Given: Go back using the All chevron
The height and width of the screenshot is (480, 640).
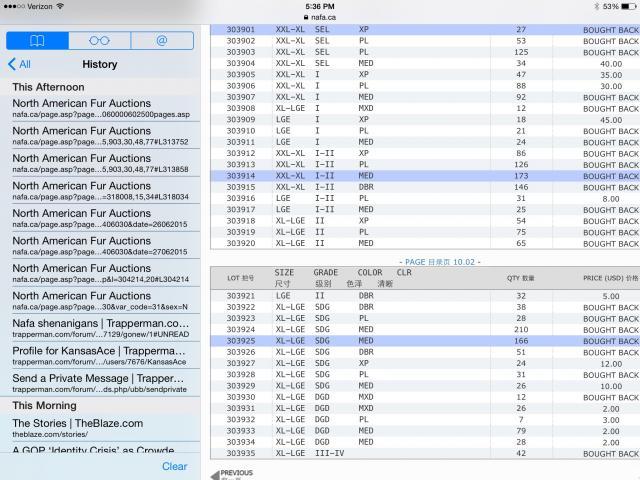Looking at the screenshot, I should tap(19, 64).
